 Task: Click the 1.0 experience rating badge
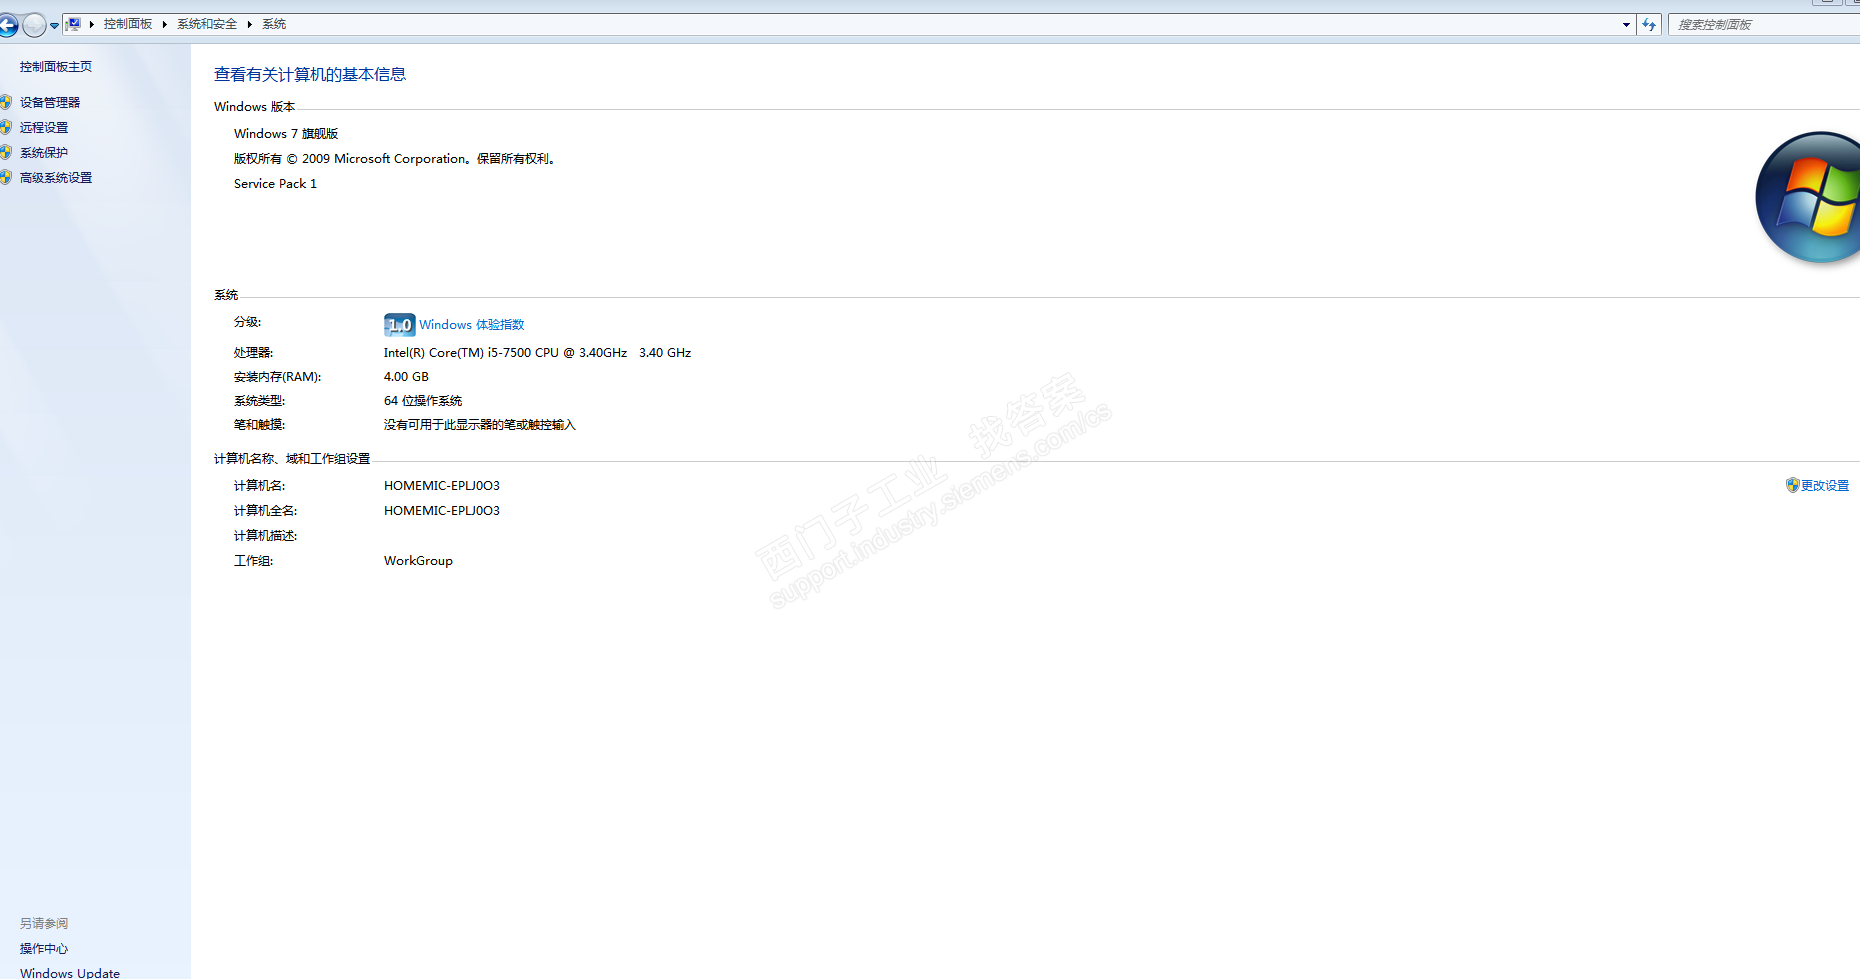[399, 325]
